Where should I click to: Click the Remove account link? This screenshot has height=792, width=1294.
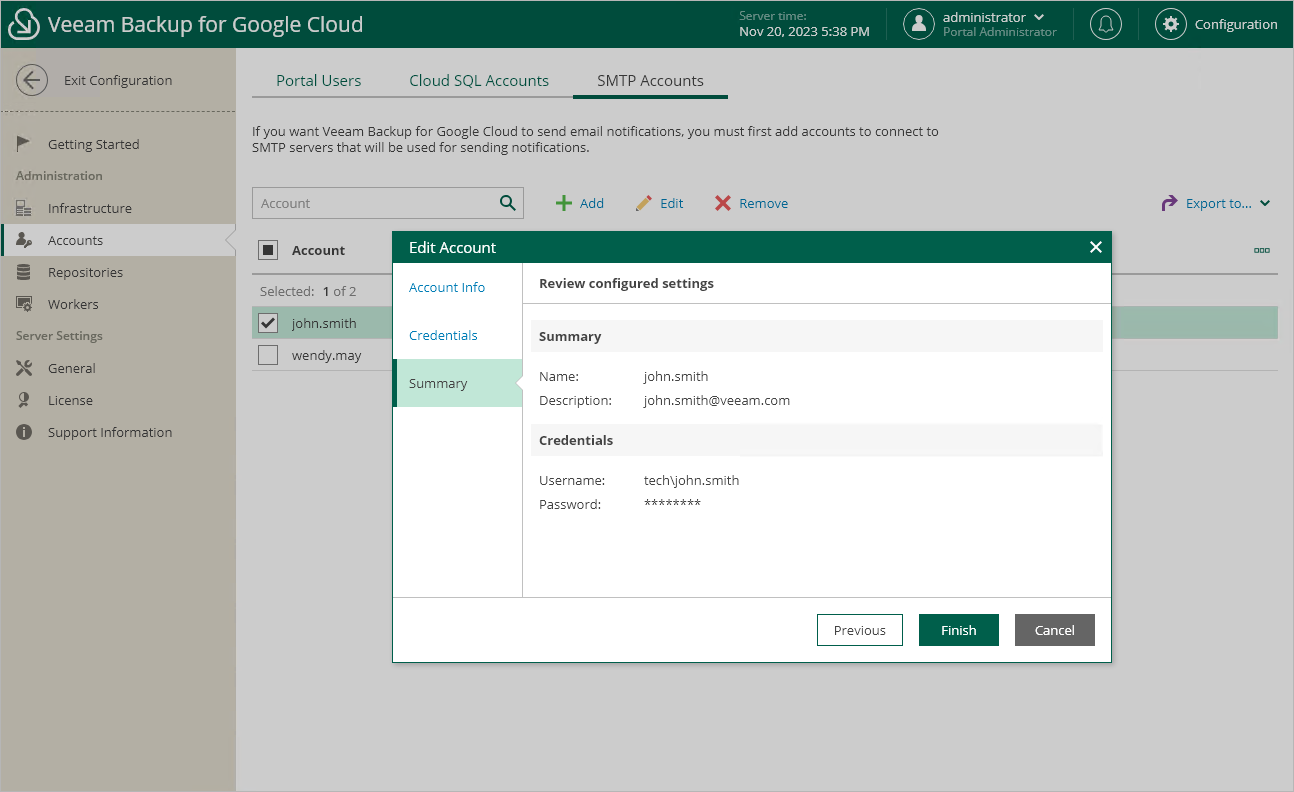point(764,203)
